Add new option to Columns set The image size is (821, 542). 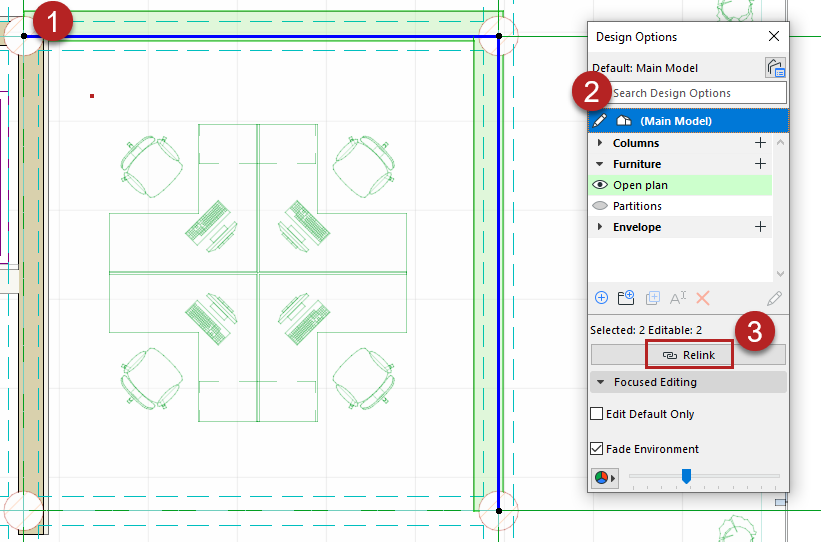coord(760,142)
